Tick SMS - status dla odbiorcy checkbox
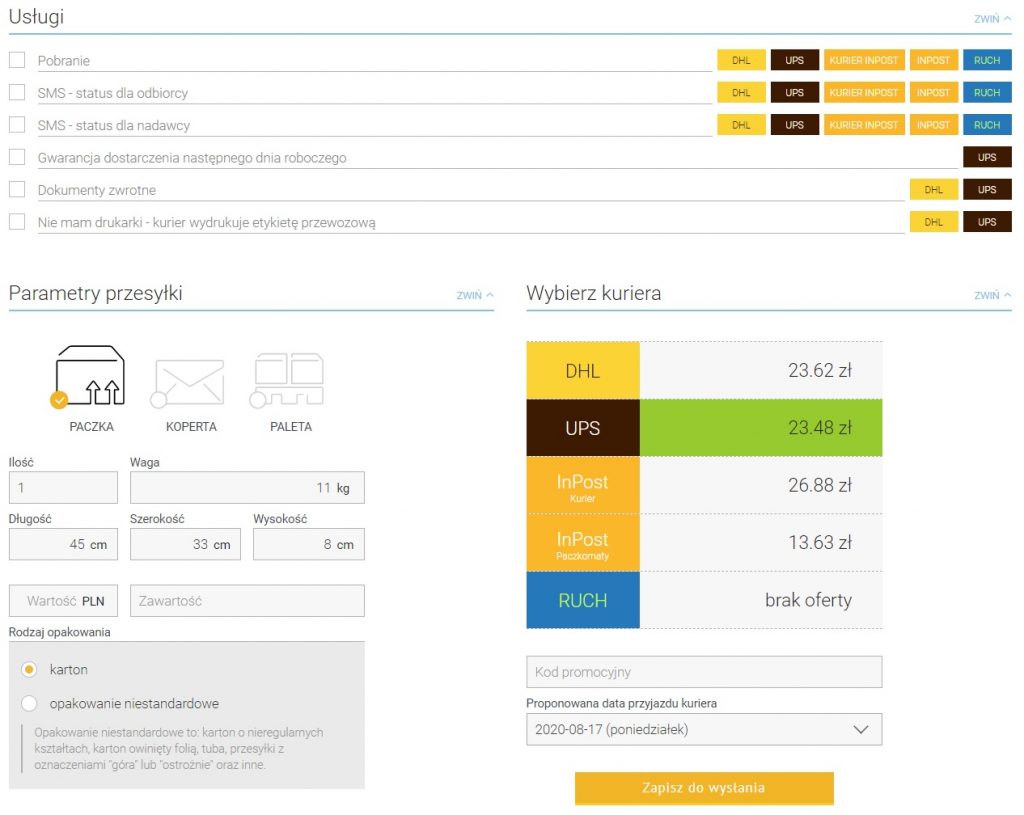Viewport: 1024px width, 815px height. 17,92
